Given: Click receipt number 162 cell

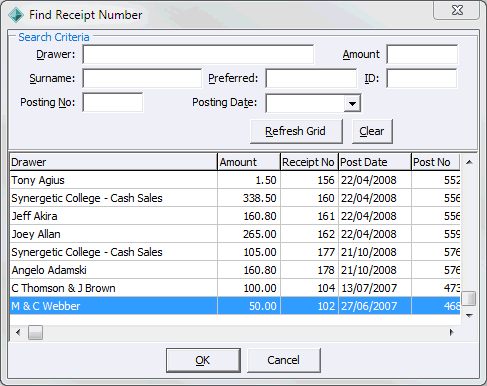Looking at the screenshot, I should point(309,234).
